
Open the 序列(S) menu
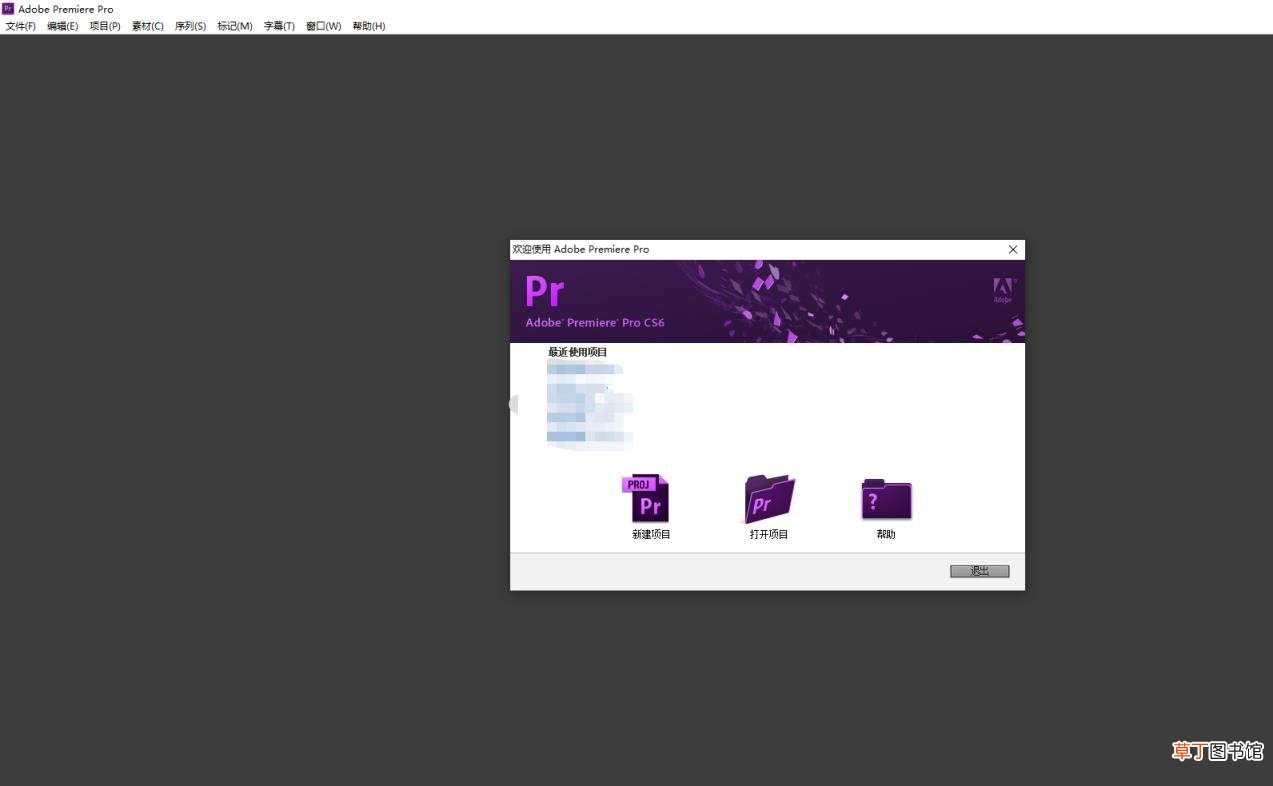click(x=191, y=26)
